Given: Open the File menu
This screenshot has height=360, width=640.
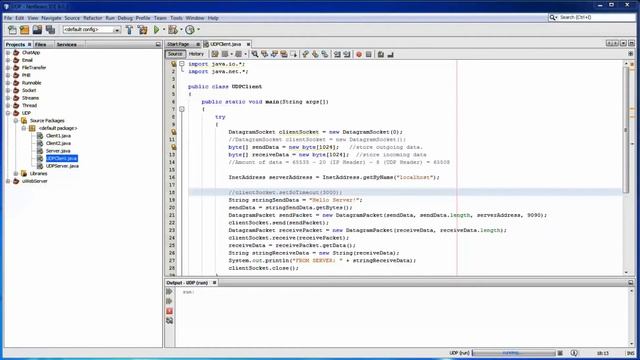Looking at the screenshot, I should click(x=8, y=18).
